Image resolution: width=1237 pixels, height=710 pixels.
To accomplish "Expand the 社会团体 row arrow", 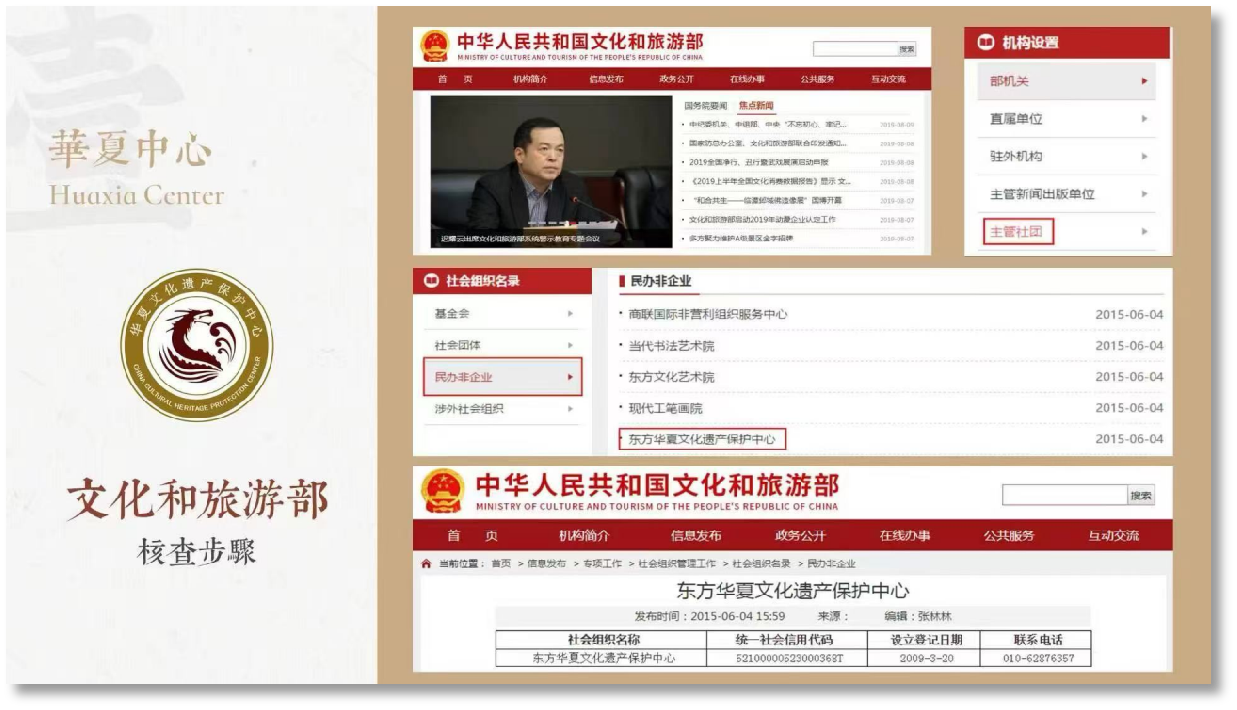I will pos(570,346).
